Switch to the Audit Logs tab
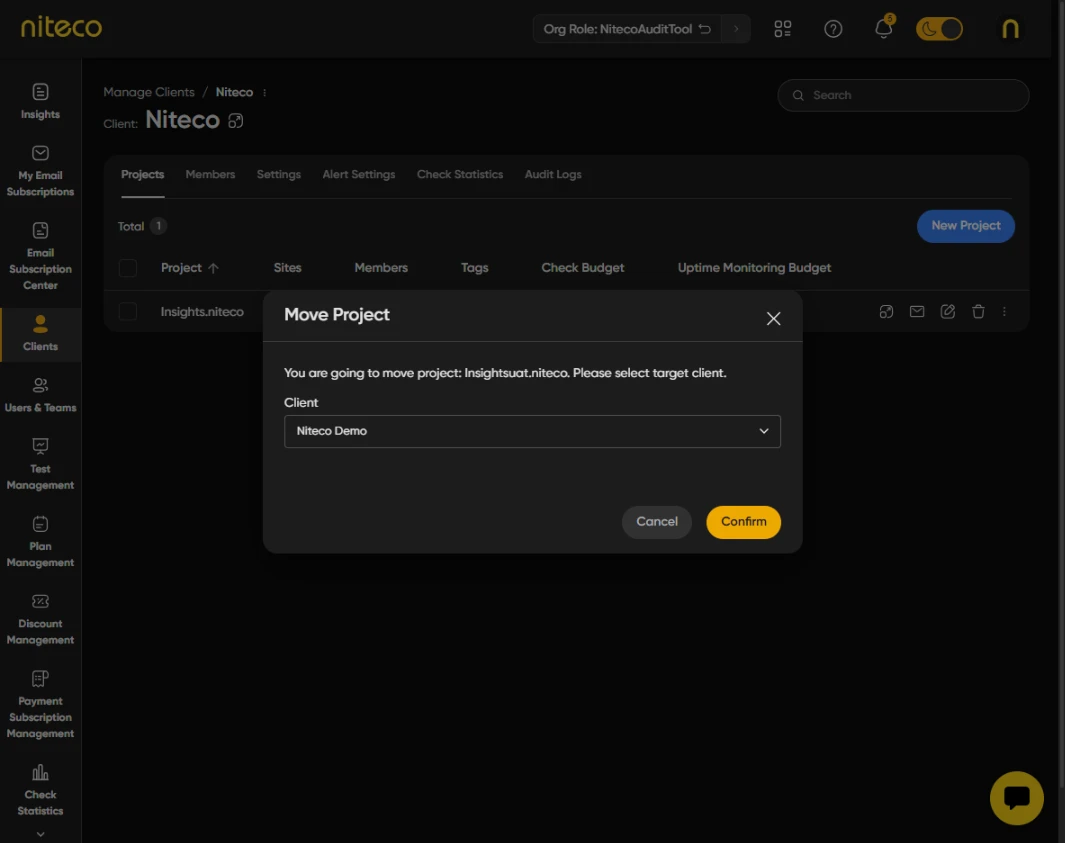Viewport: 1065px width, 843px height. pos(553,175)
